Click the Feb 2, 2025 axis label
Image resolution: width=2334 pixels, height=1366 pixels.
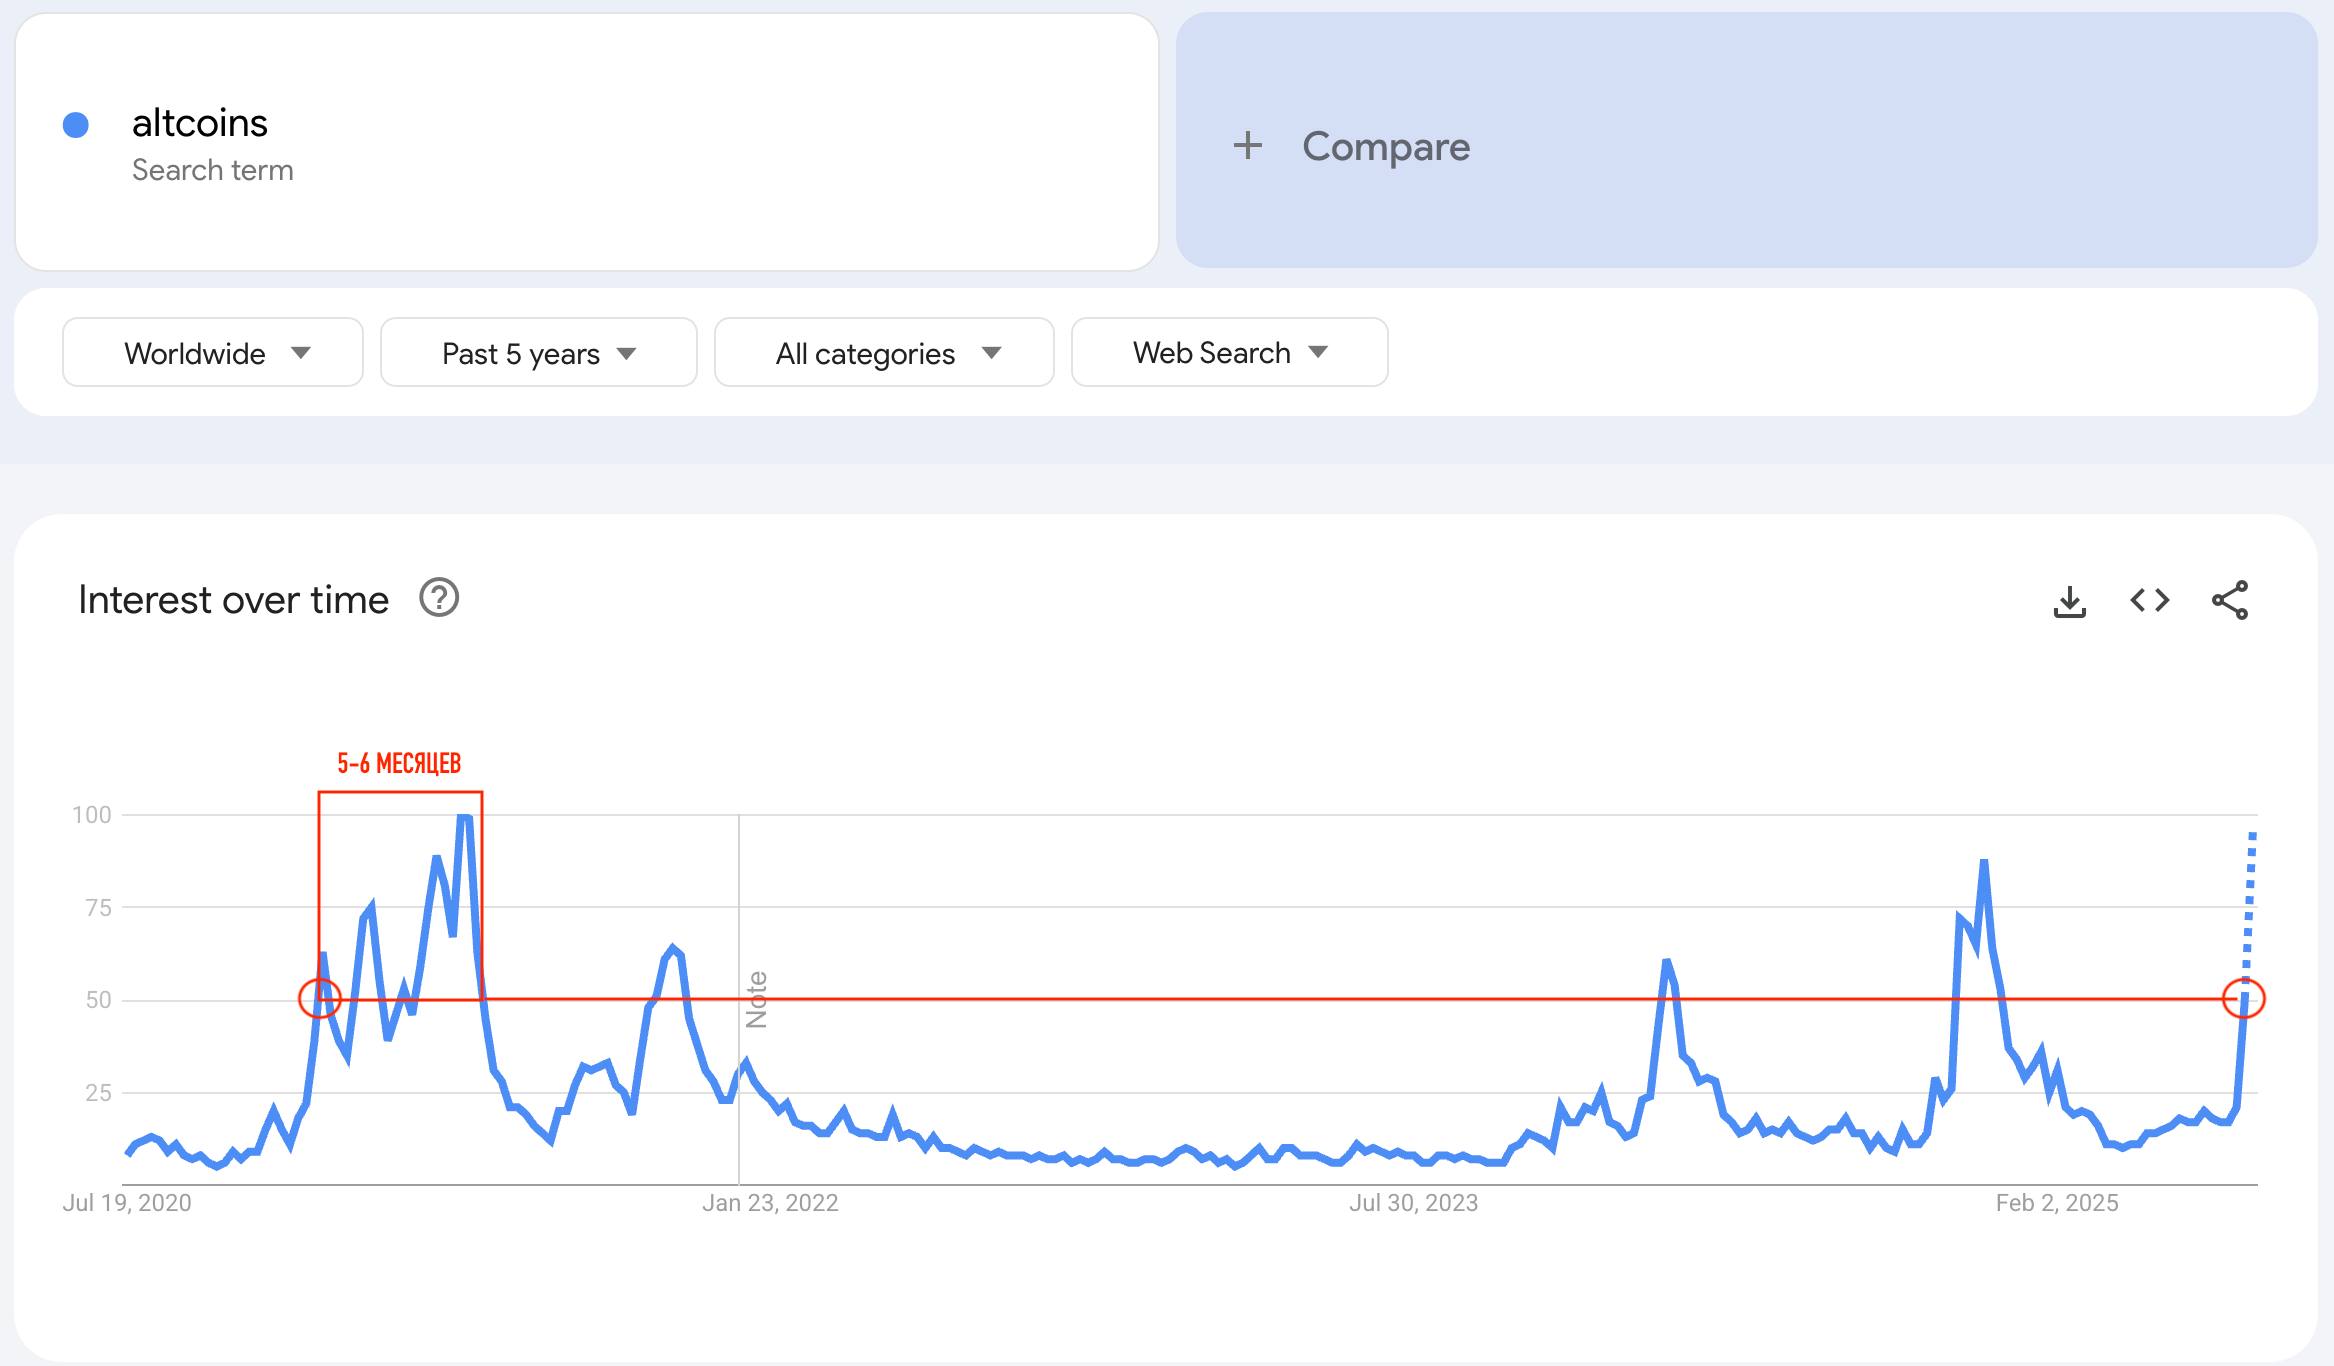coord(2057,1203)
